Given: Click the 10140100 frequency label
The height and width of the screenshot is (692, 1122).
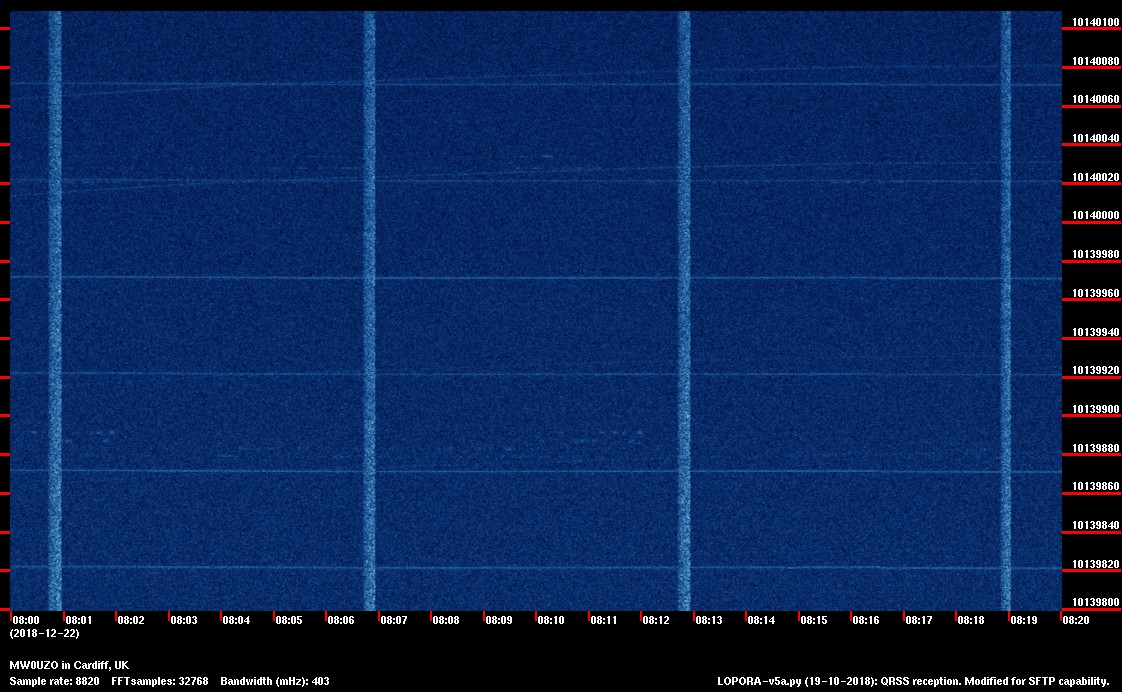Looking at the screenshot, I should [1095, 22].
